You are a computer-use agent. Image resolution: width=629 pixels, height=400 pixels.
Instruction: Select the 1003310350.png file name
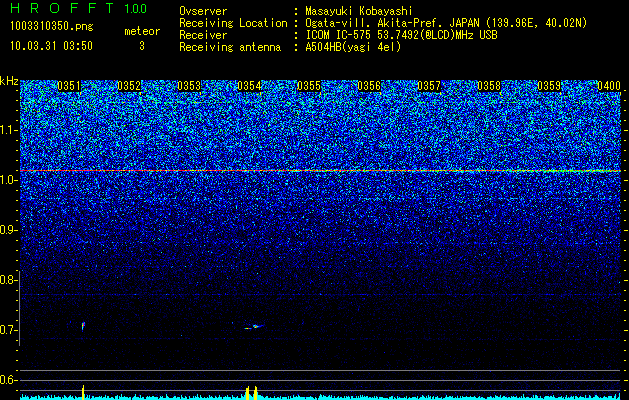[51, 27]
